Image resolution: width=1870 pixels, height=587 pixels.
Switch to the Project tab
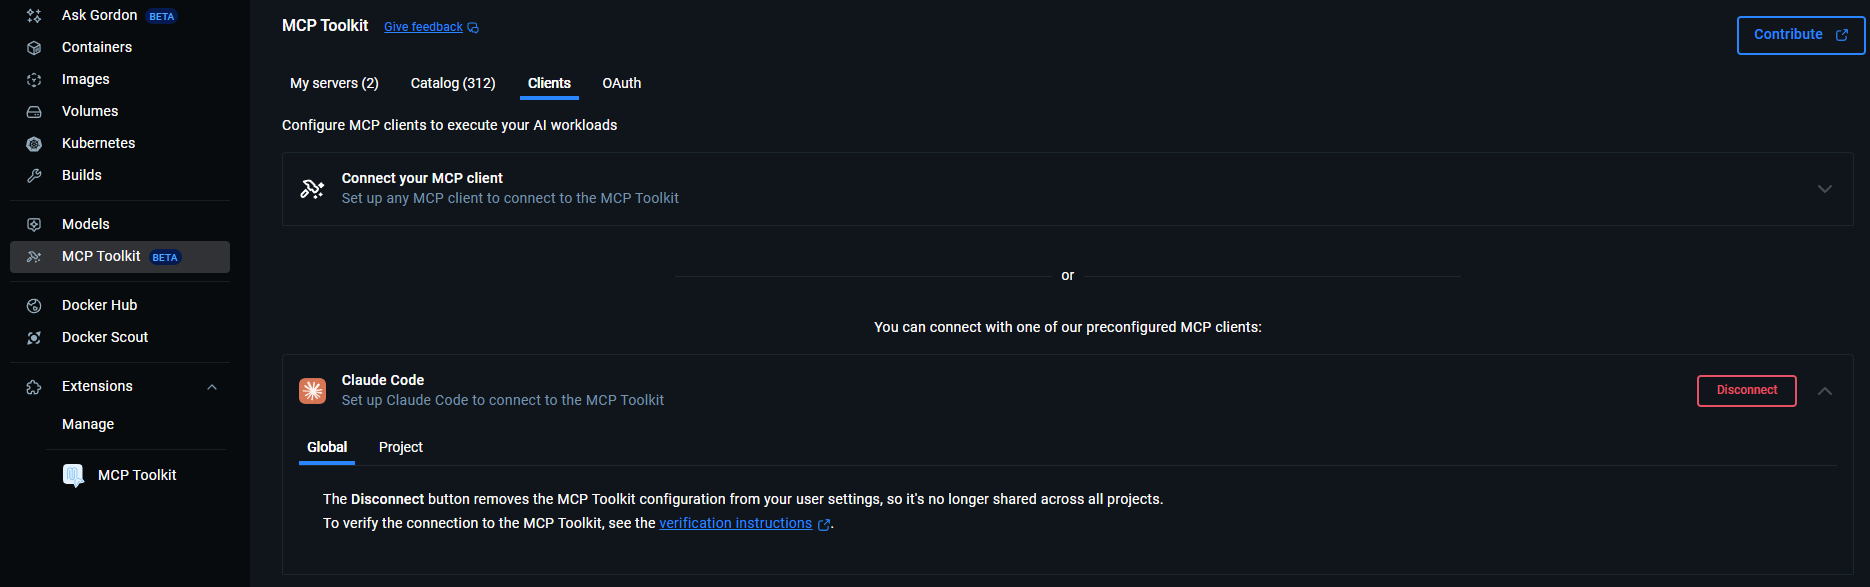(x=401, y=447)
